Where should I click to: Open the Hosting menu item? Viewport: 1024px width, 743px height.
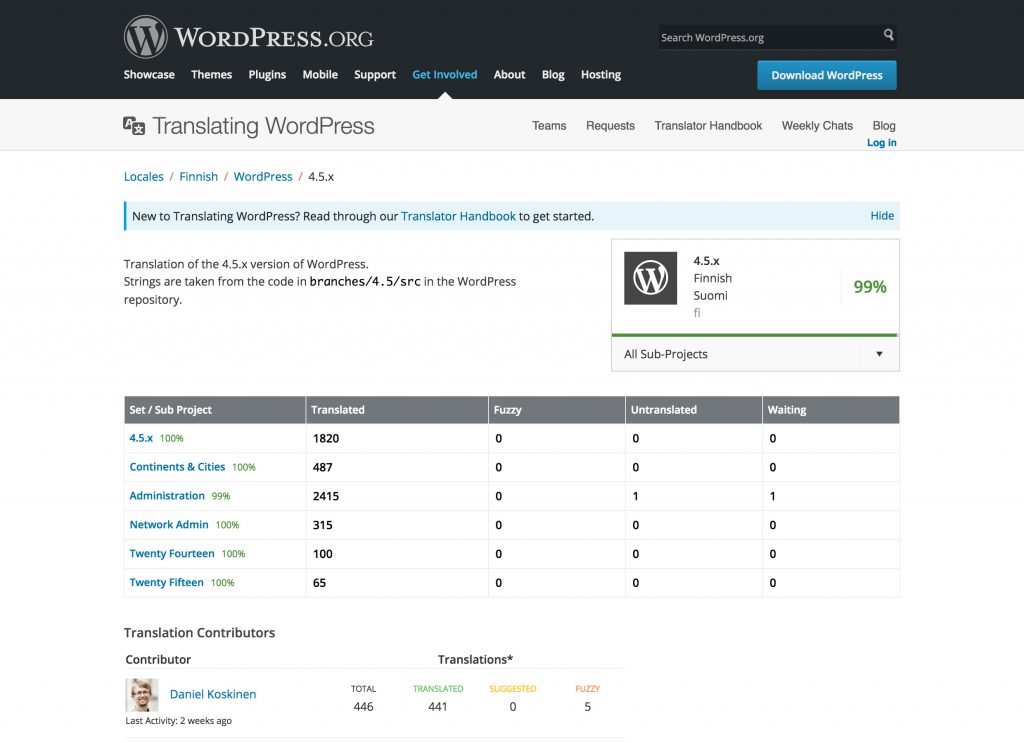coord(601,74)
